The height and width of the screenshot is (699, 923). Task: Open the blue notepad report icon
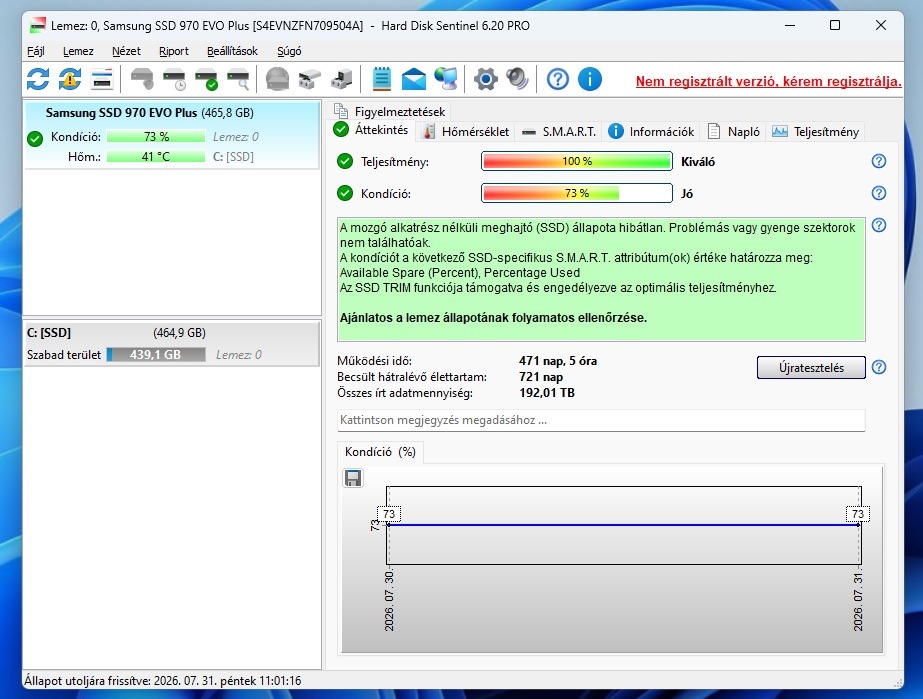[x=381, y=79]
